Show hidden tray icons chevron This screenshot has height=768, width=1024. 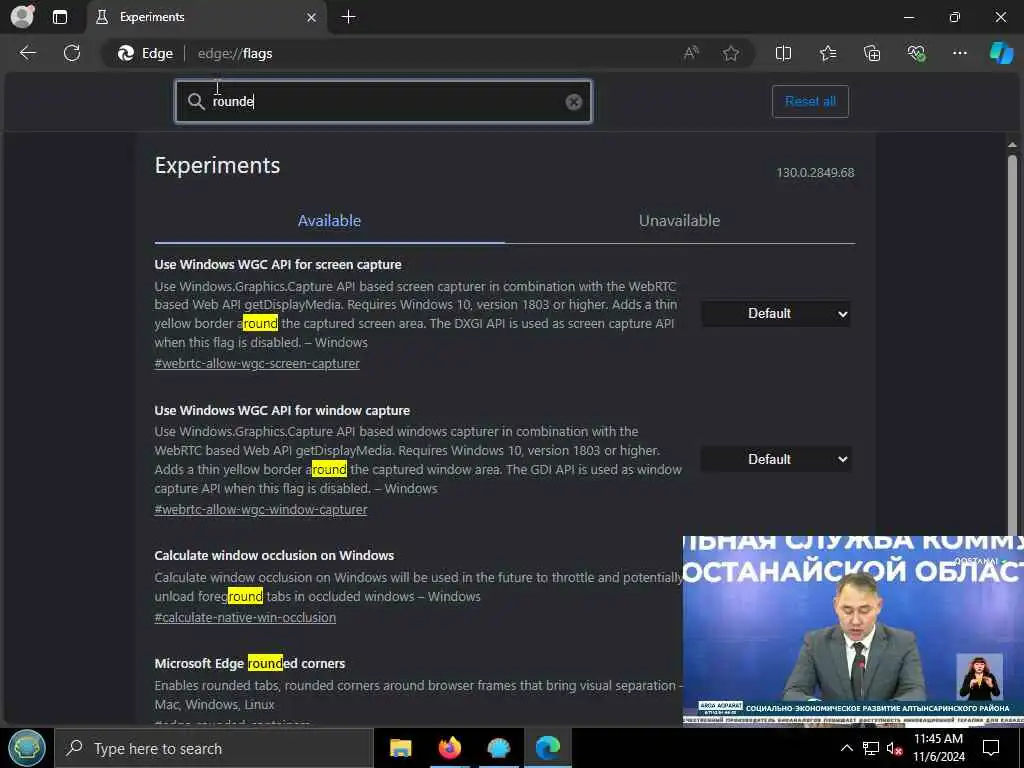click(x=846, y=748)
